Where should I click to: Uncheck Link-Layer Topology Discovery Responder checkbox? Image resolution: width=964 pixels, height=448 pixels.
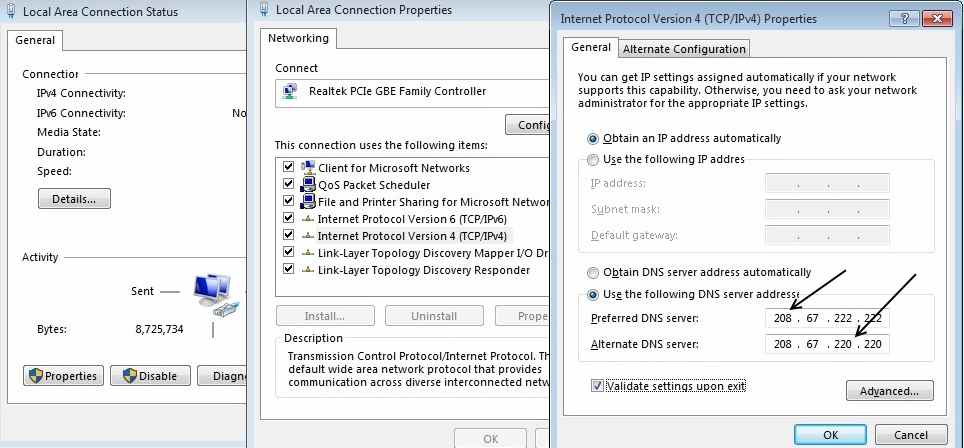(288, 269)
